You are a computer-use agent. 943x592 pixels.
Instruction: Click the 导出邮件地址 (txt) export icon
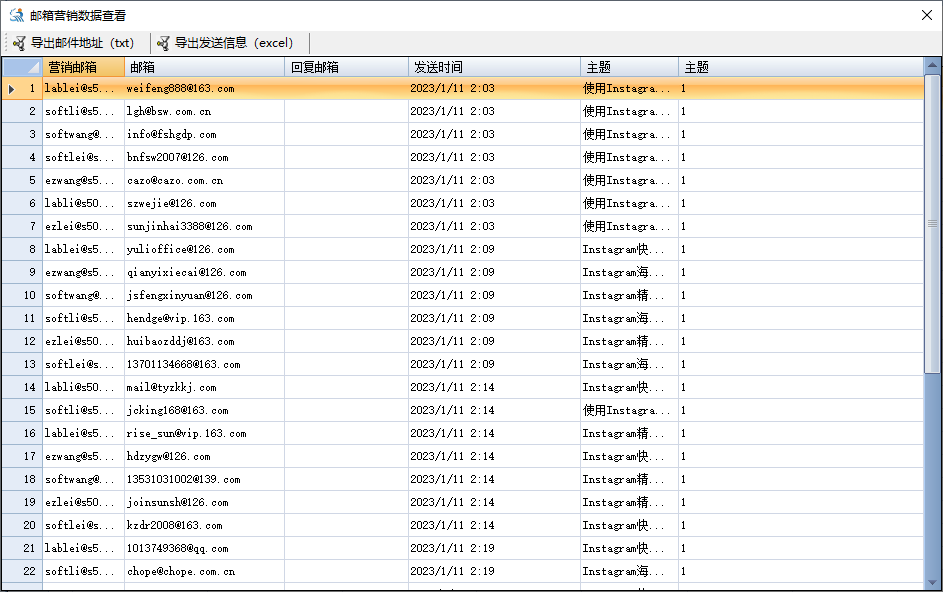coord(18,43)
